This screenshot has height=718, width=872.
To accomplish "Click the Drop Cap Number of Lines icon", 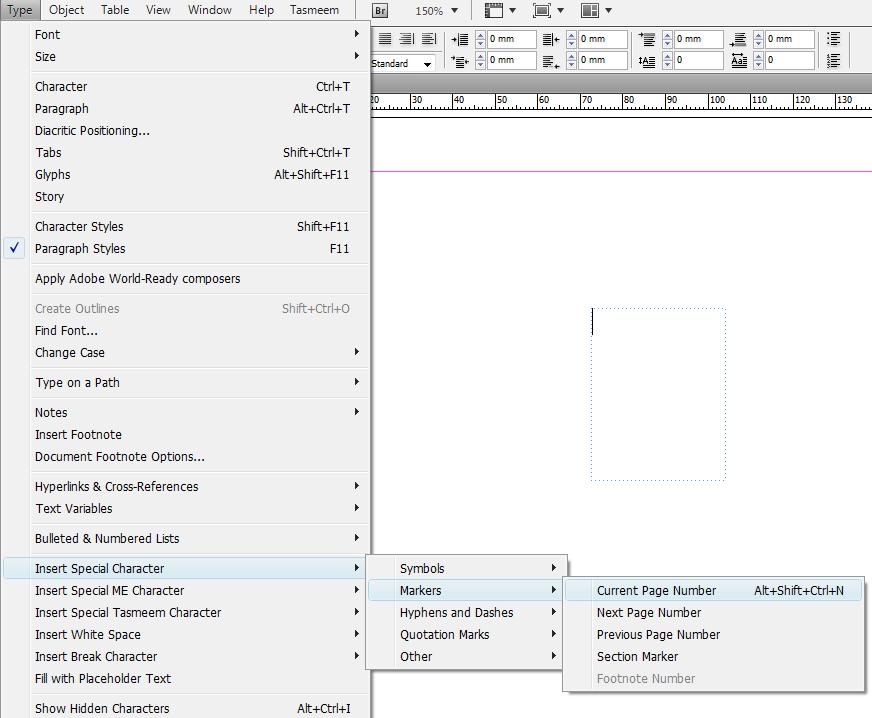I will (647, 61).
